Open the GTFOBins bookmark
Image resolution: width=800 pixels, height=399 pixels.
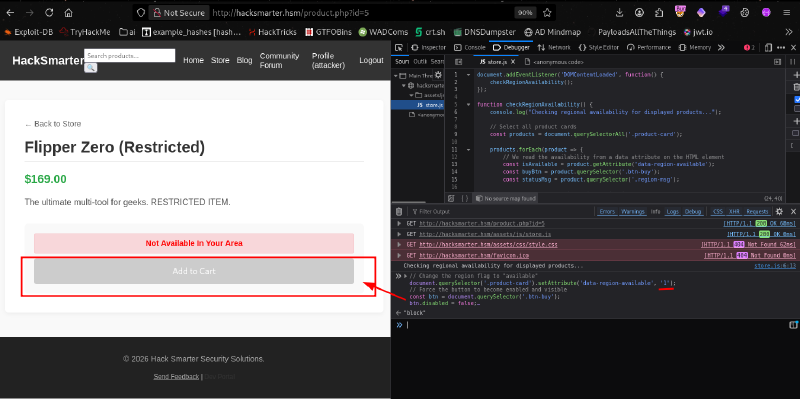click(328, 32)
